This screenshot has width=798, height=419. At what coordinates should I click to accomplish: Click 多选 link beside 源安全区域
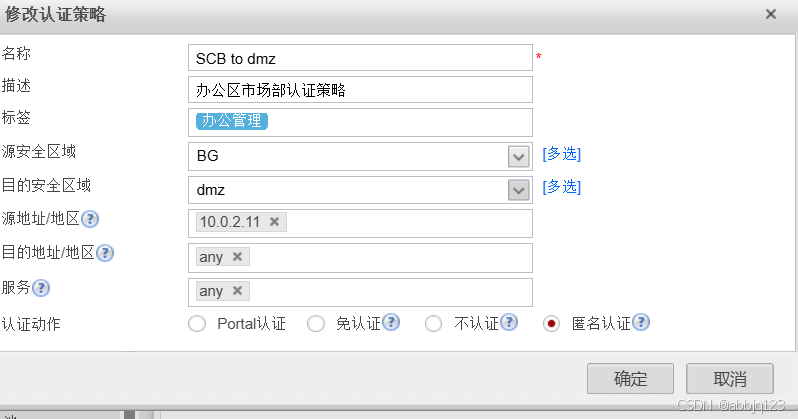pyautogui.click(x=561, y=154)
